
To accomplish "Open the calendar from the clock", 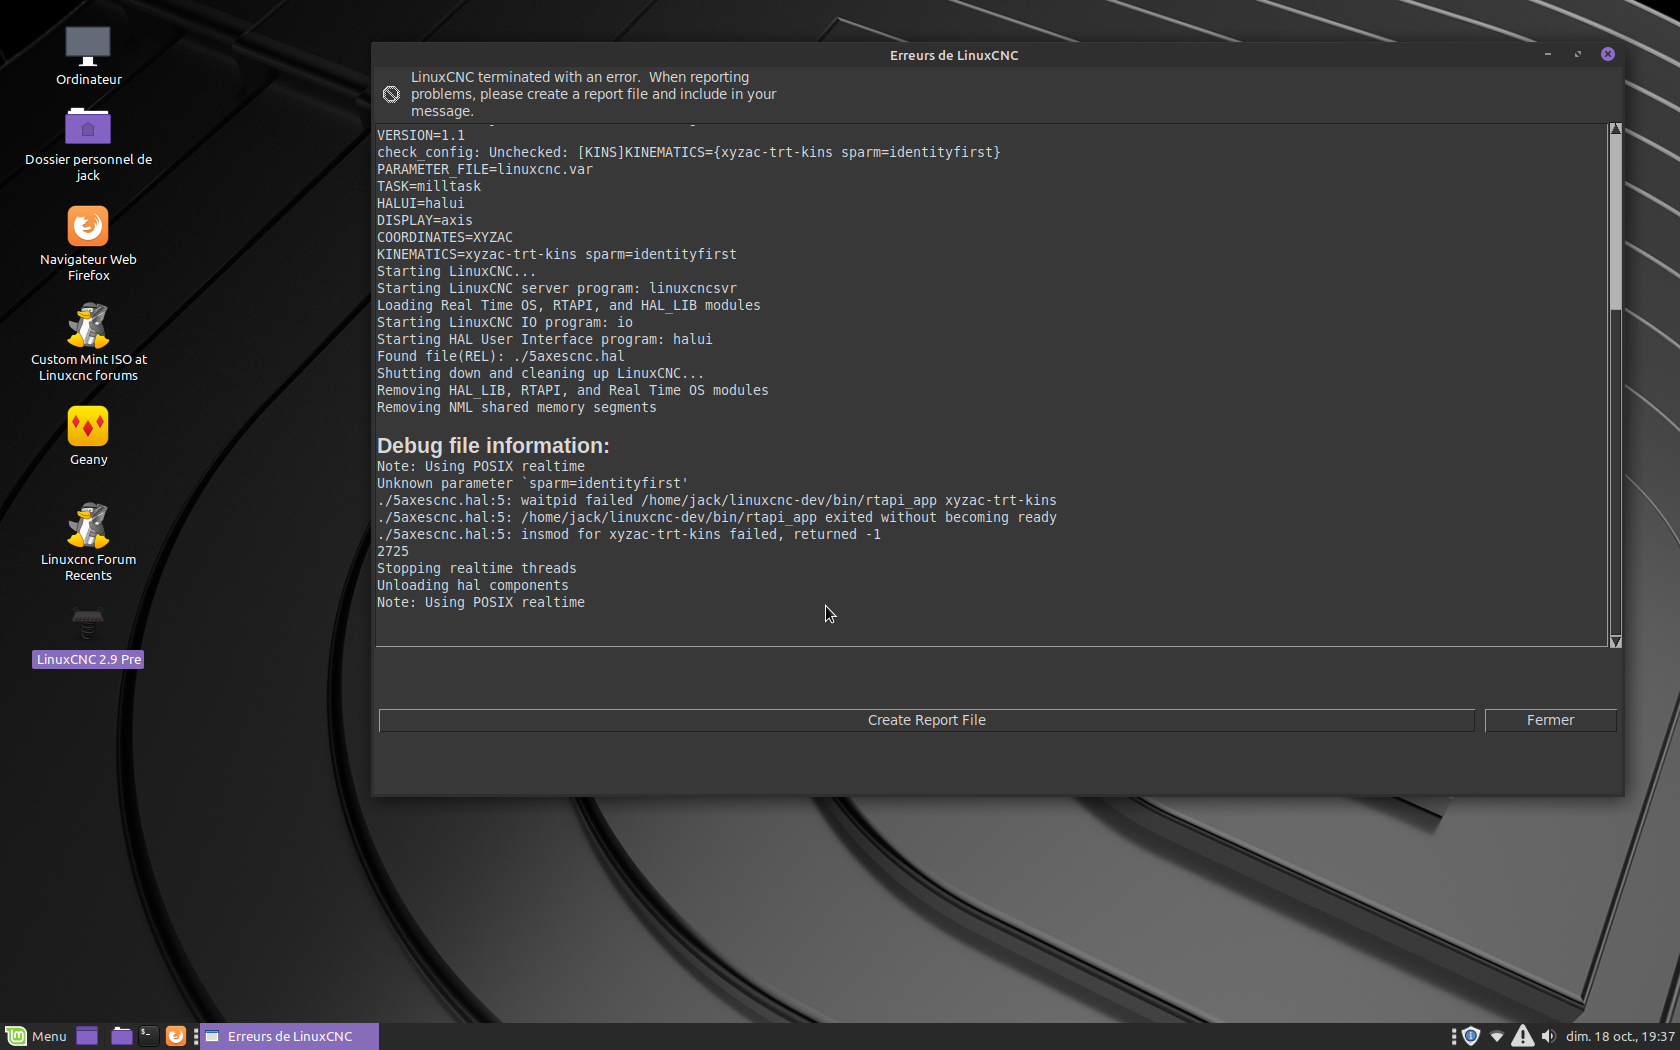I will (1620, 1036).
